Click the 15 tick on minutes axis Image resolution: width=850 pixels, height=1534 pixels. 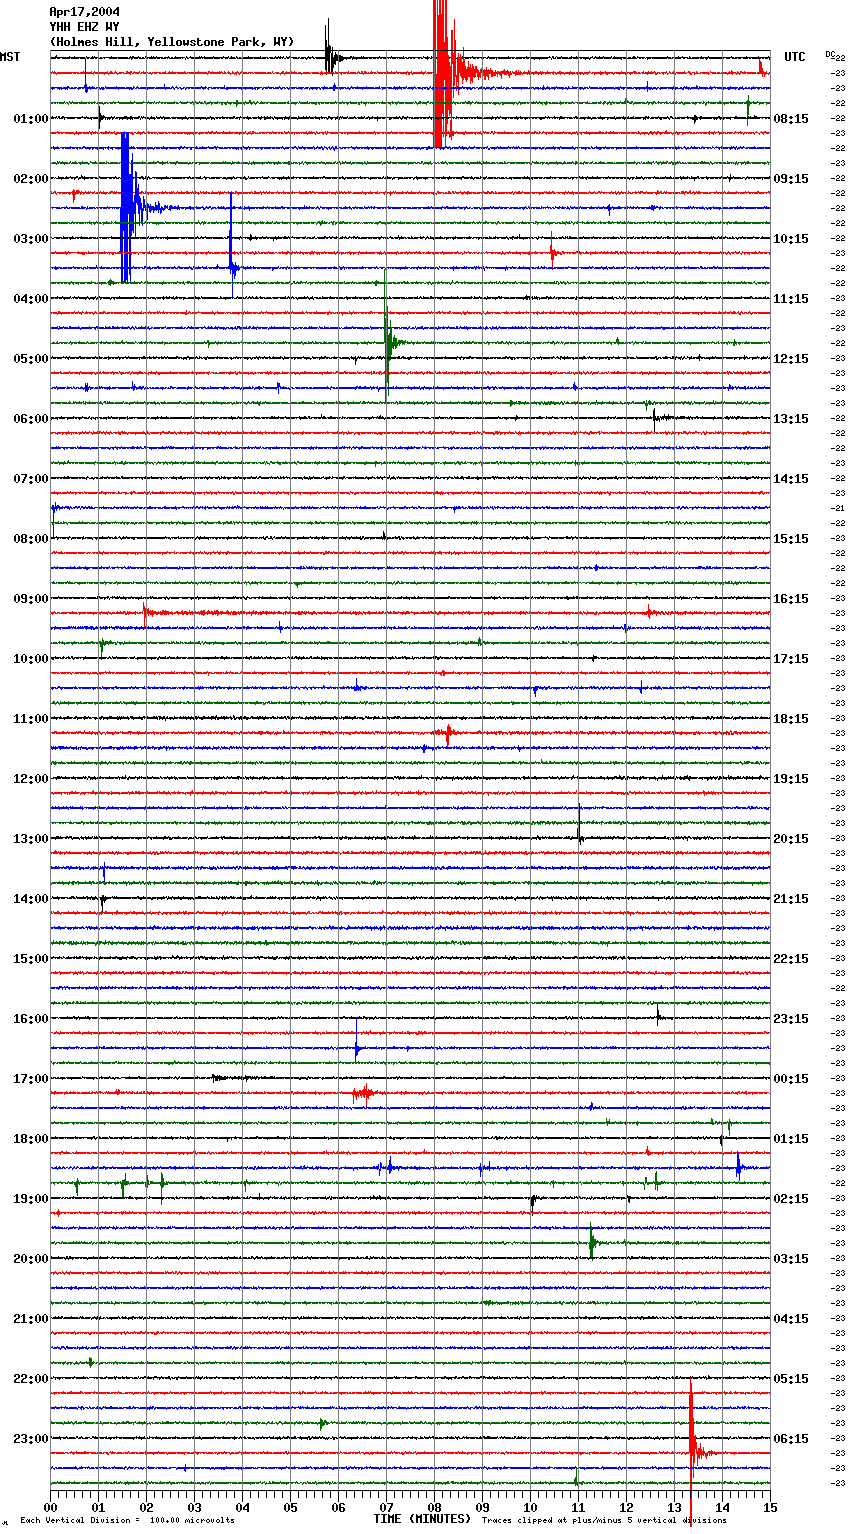[770, 1507]
